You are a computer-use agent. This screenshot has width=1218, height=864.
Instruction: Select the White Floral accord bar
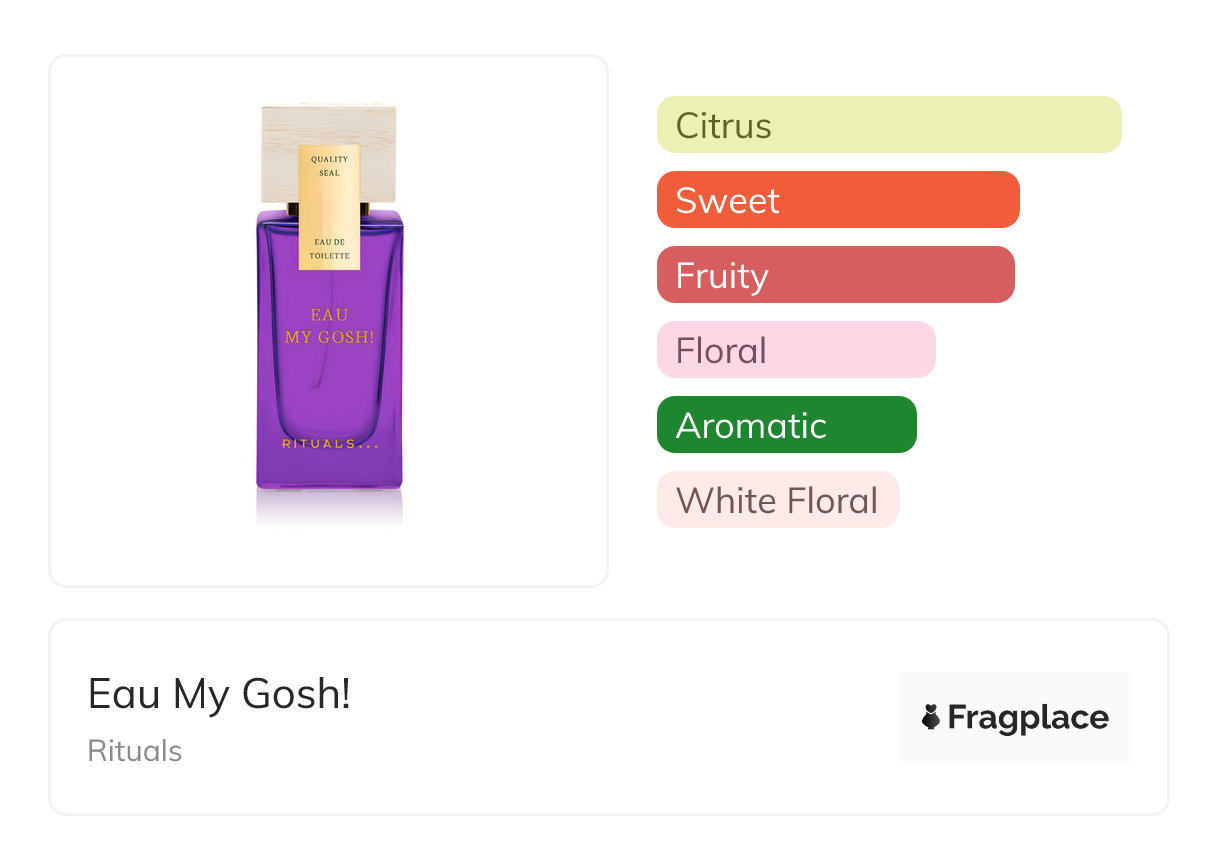pyautogui.click(x=777, y=500)
